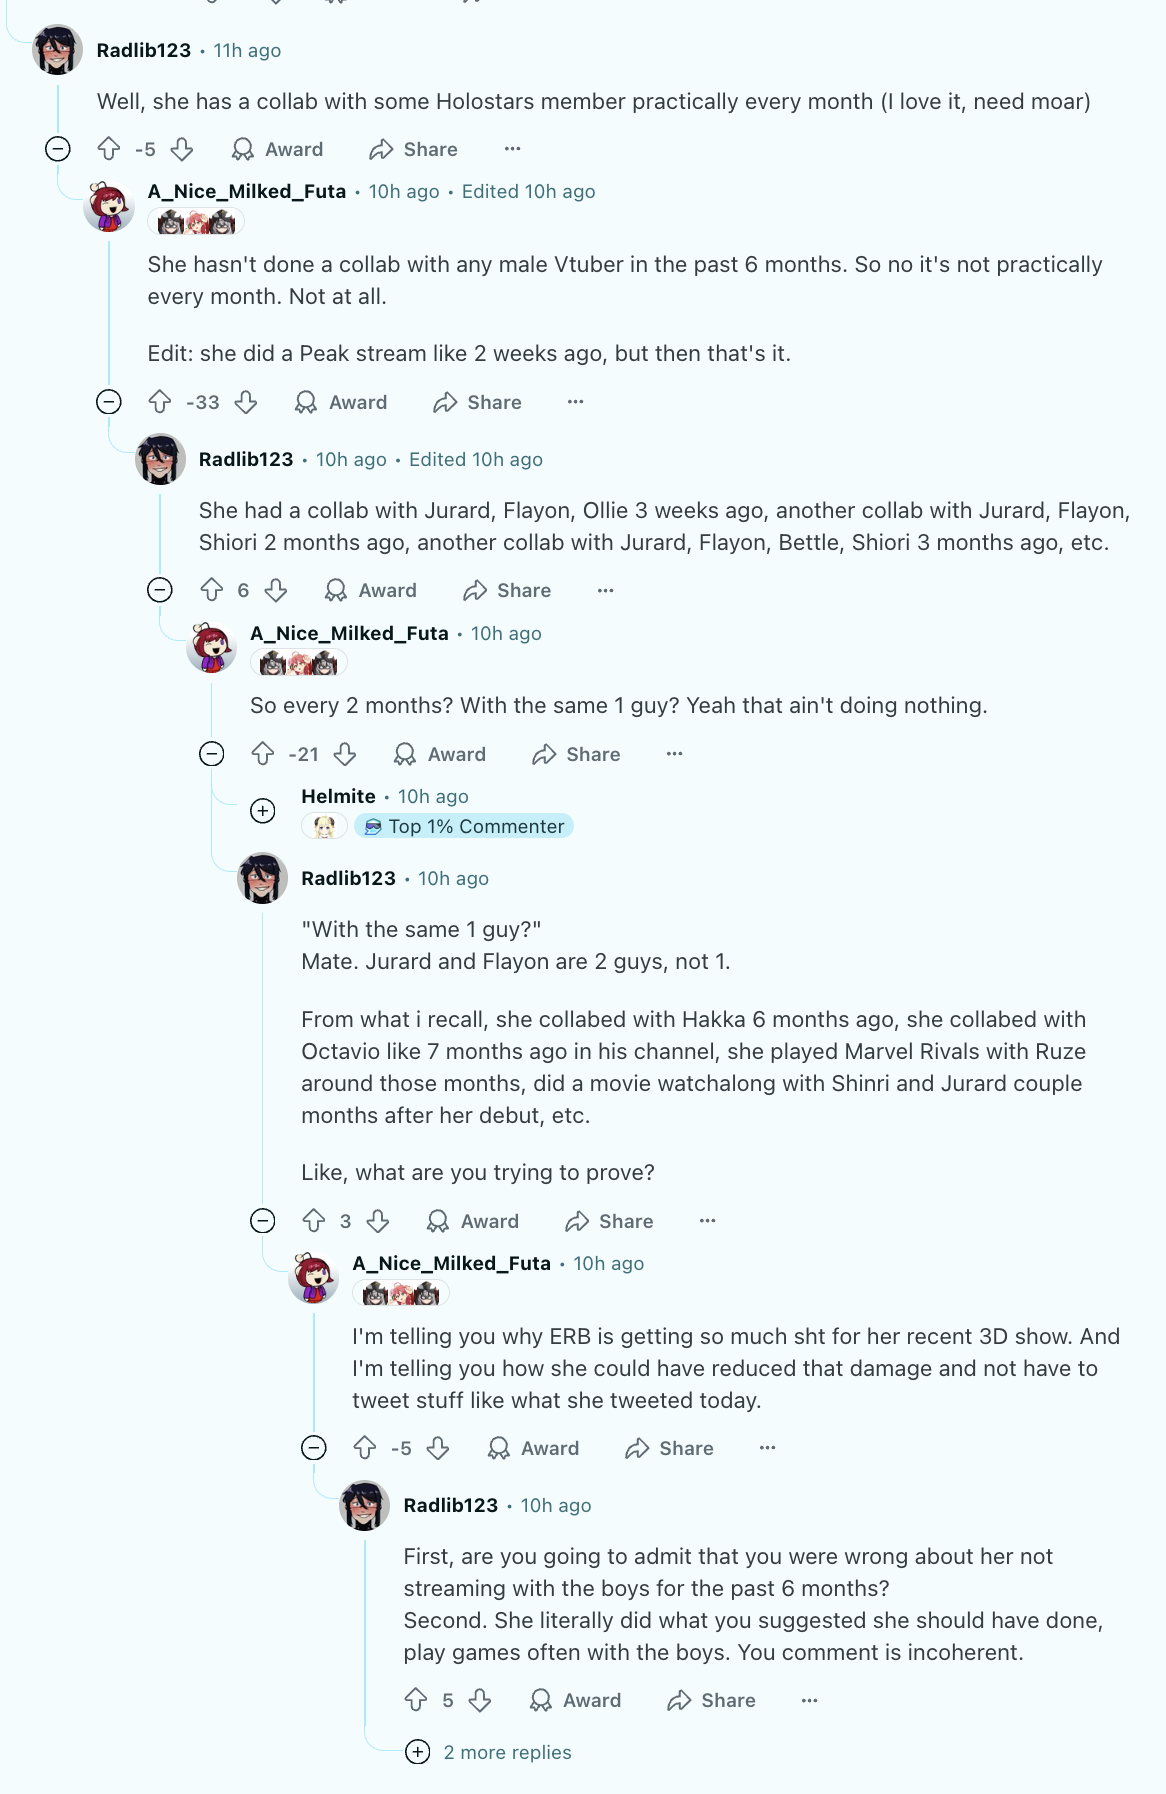Upvote the last comment scored 5
The width and height of the screenshot is (1166, 1794).
coord(416,1700)
